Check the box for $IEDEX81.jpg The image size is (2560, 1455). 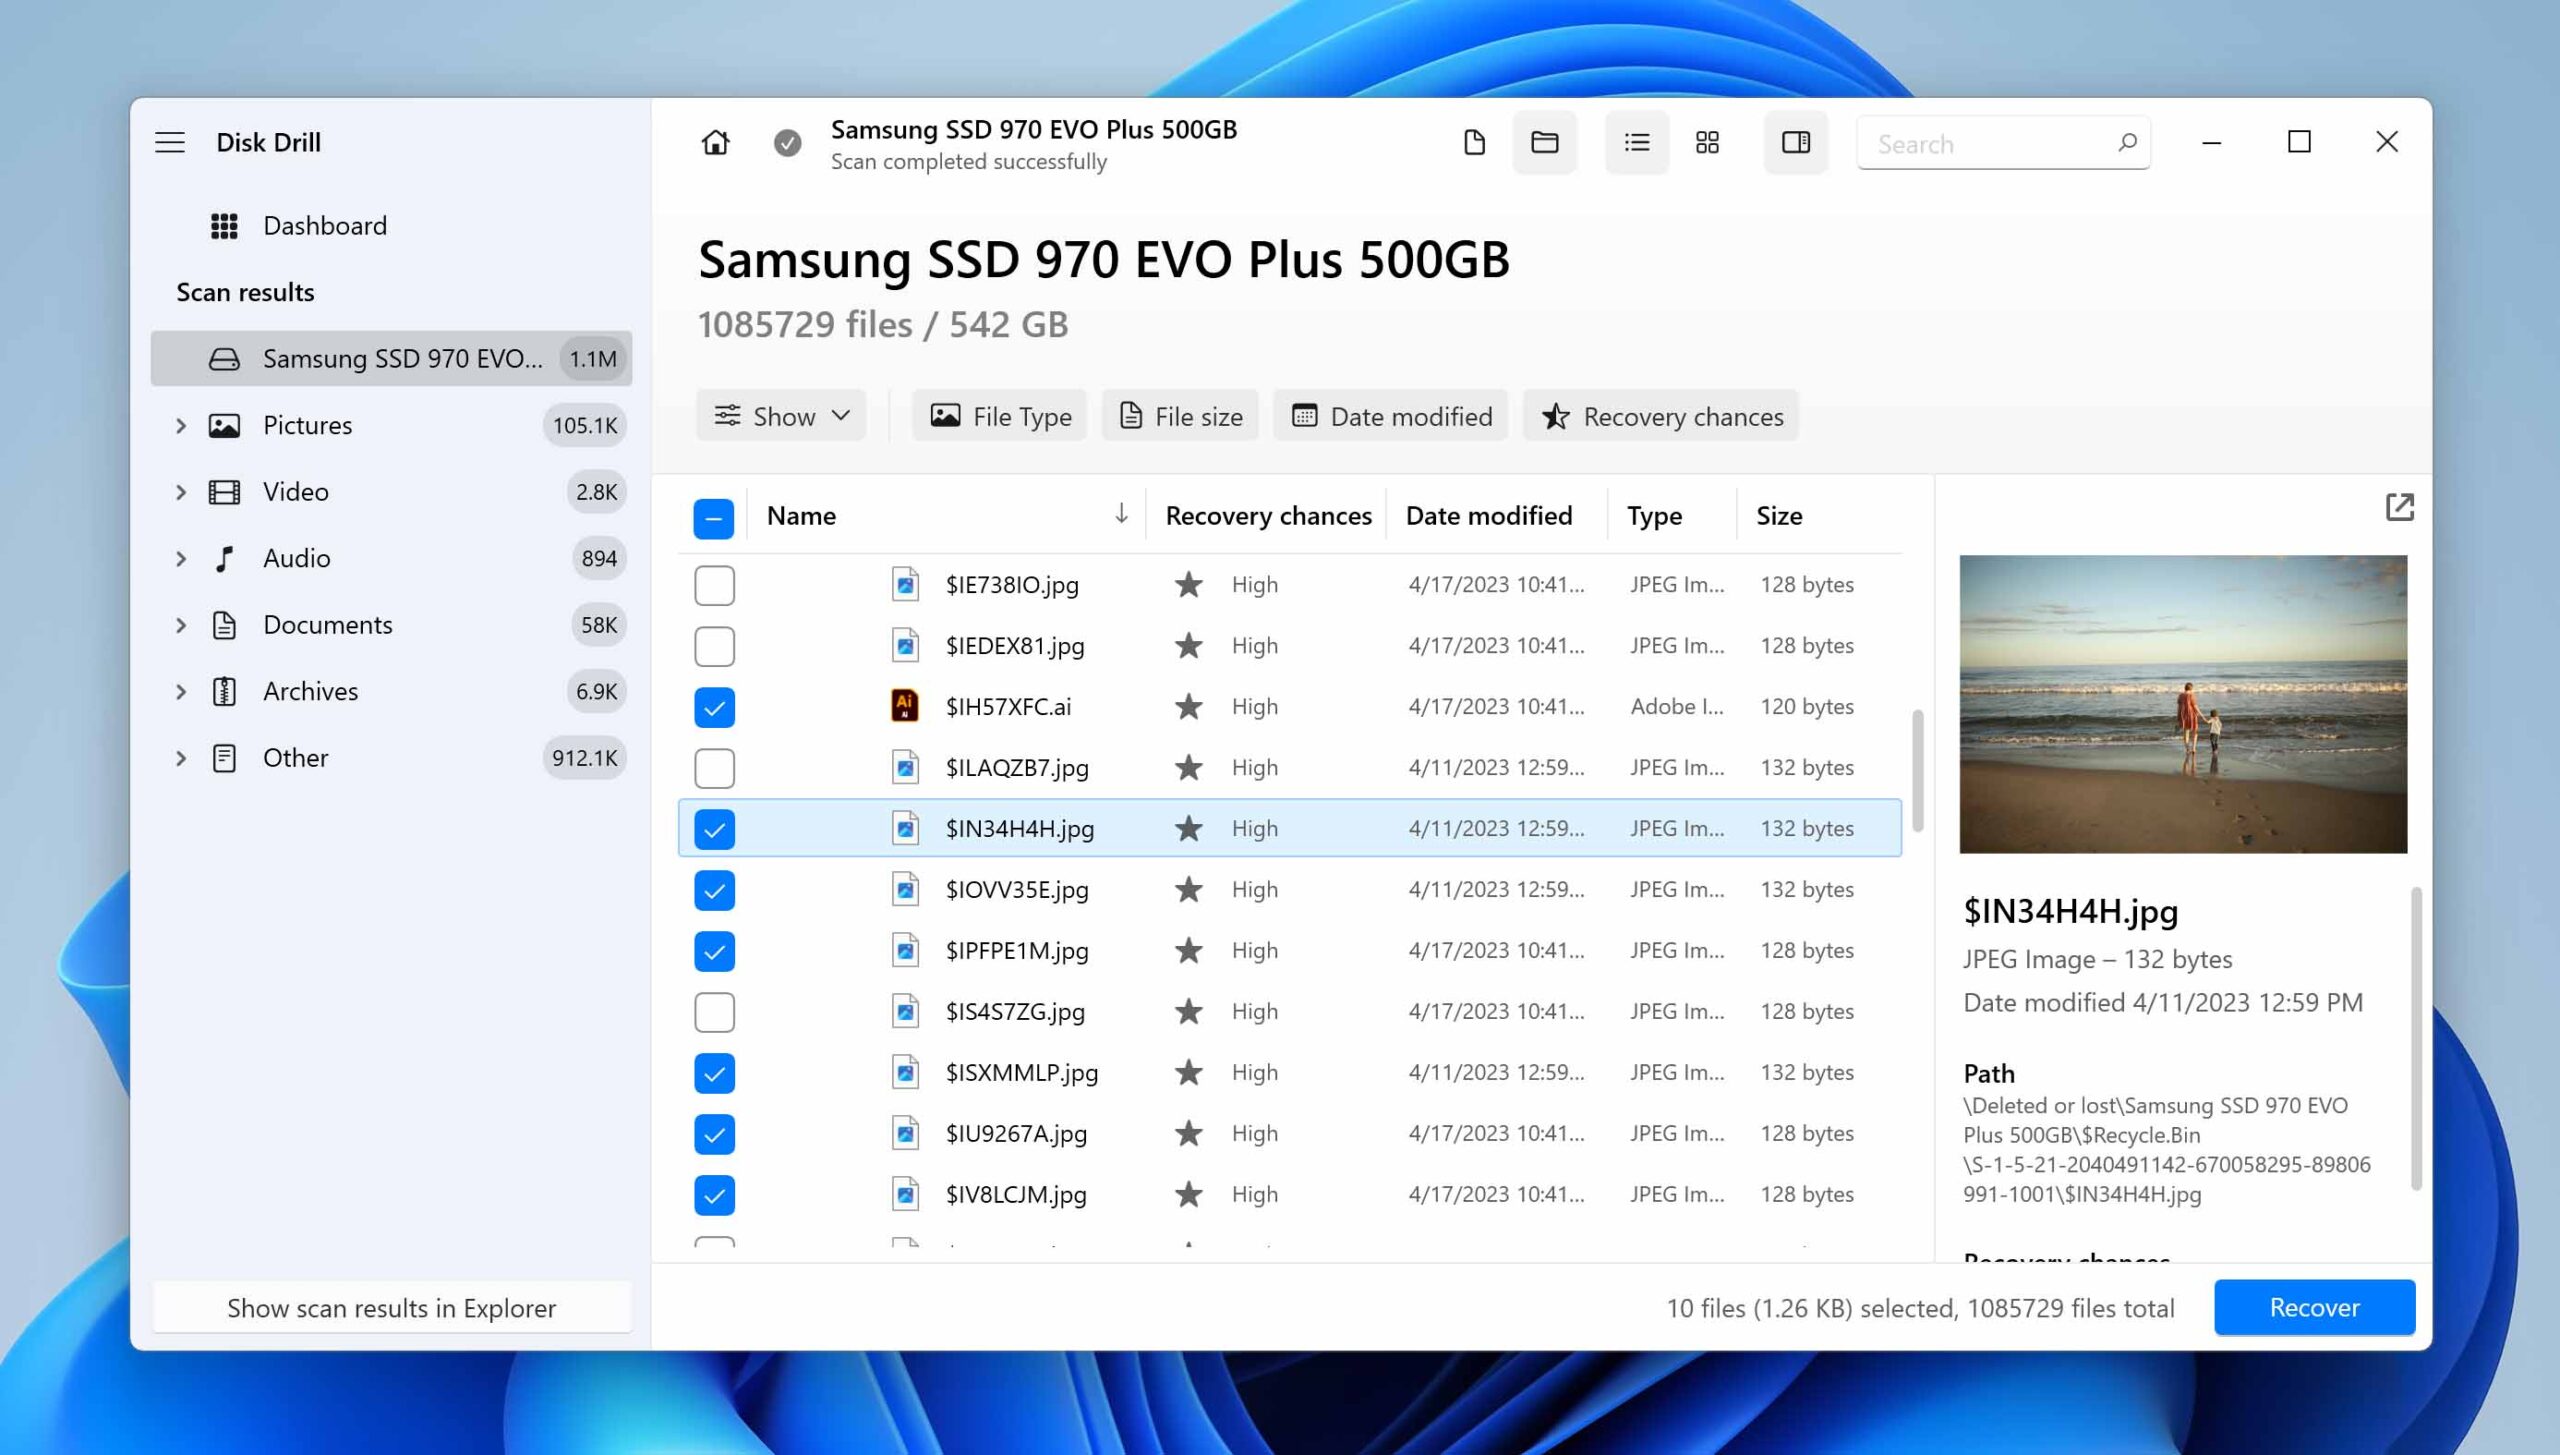pyautogui.click(x=714, y=646)
